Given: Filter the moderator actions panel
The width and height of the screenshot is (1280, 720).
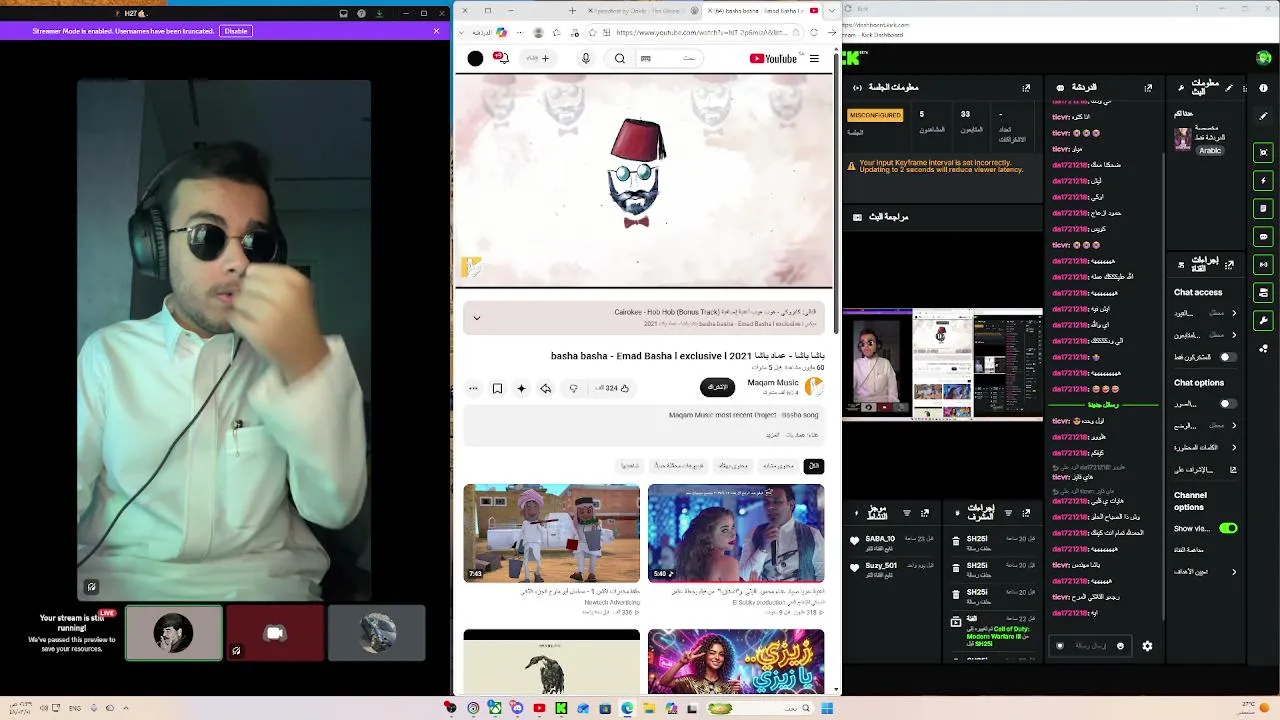Looking at the screenshot, I should click(1008, 513).
